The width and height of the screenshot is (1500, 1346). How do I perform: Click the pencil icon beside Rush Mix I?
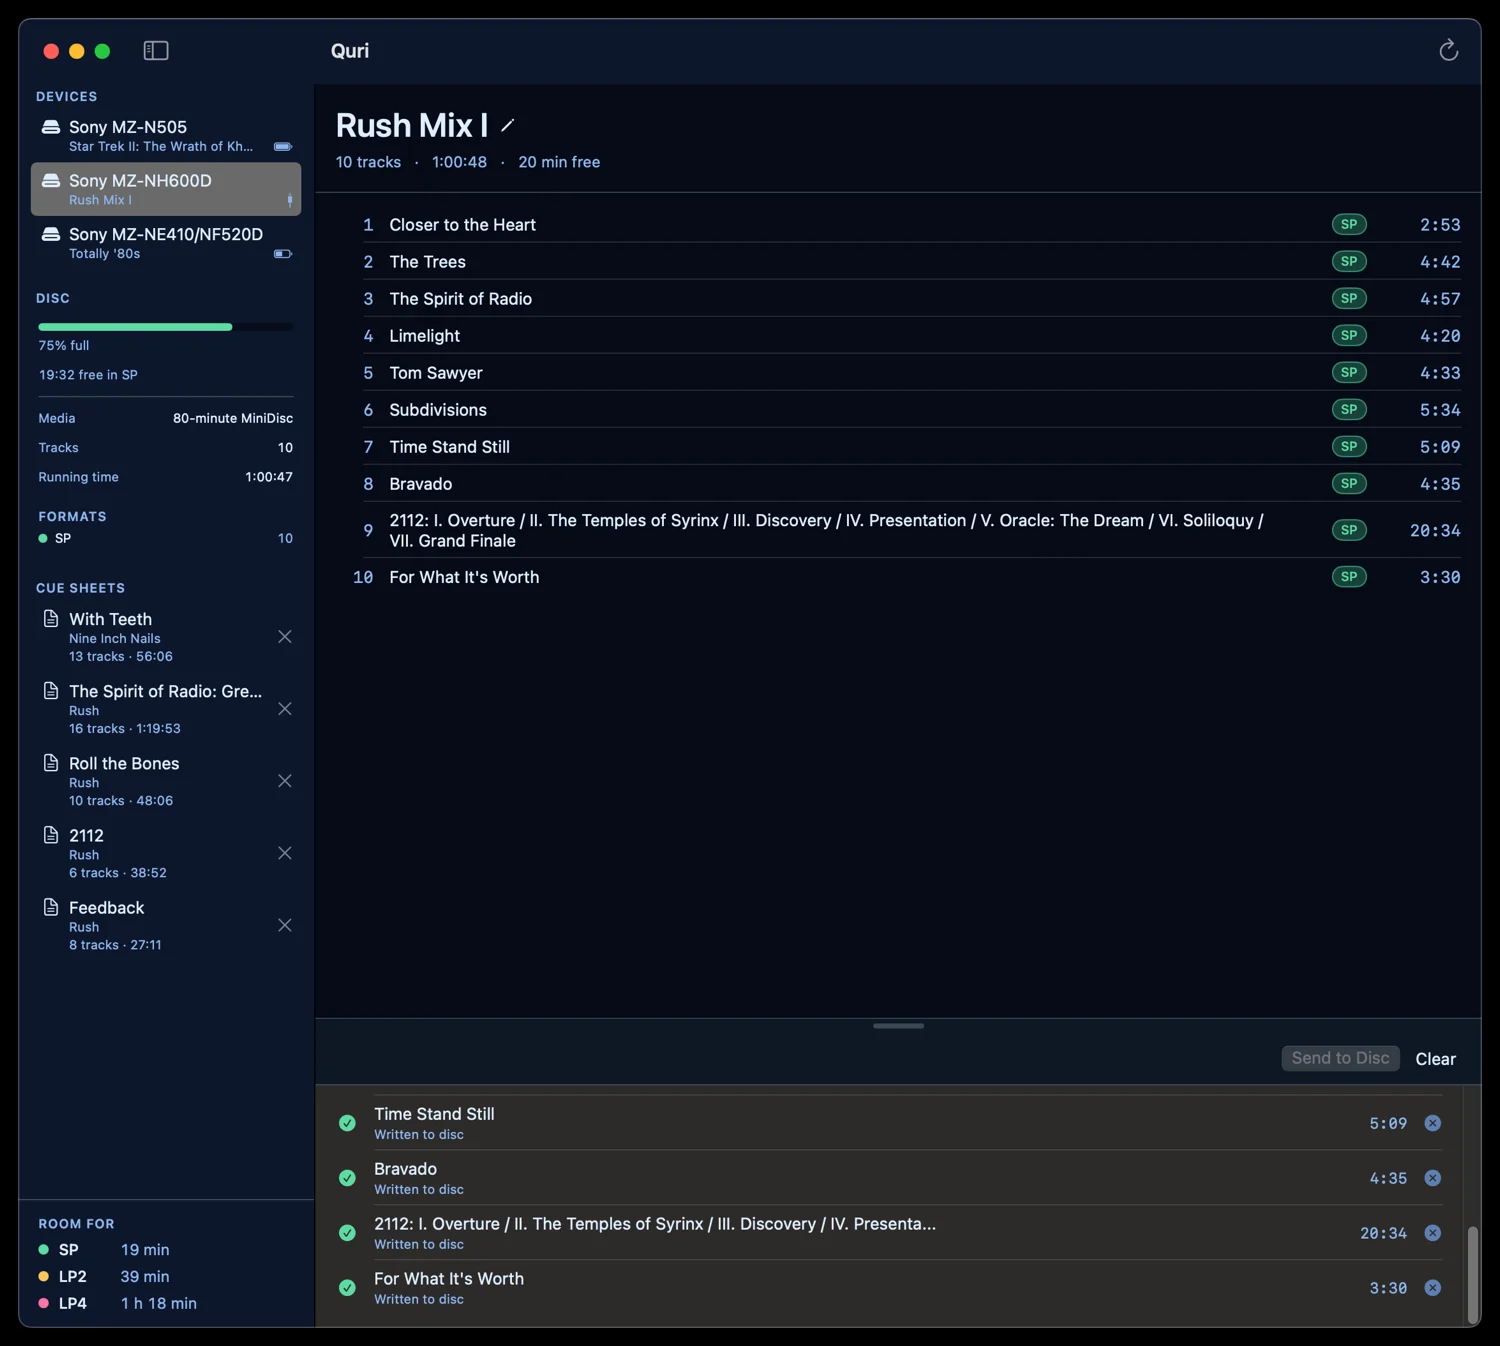tap(507, 125)
